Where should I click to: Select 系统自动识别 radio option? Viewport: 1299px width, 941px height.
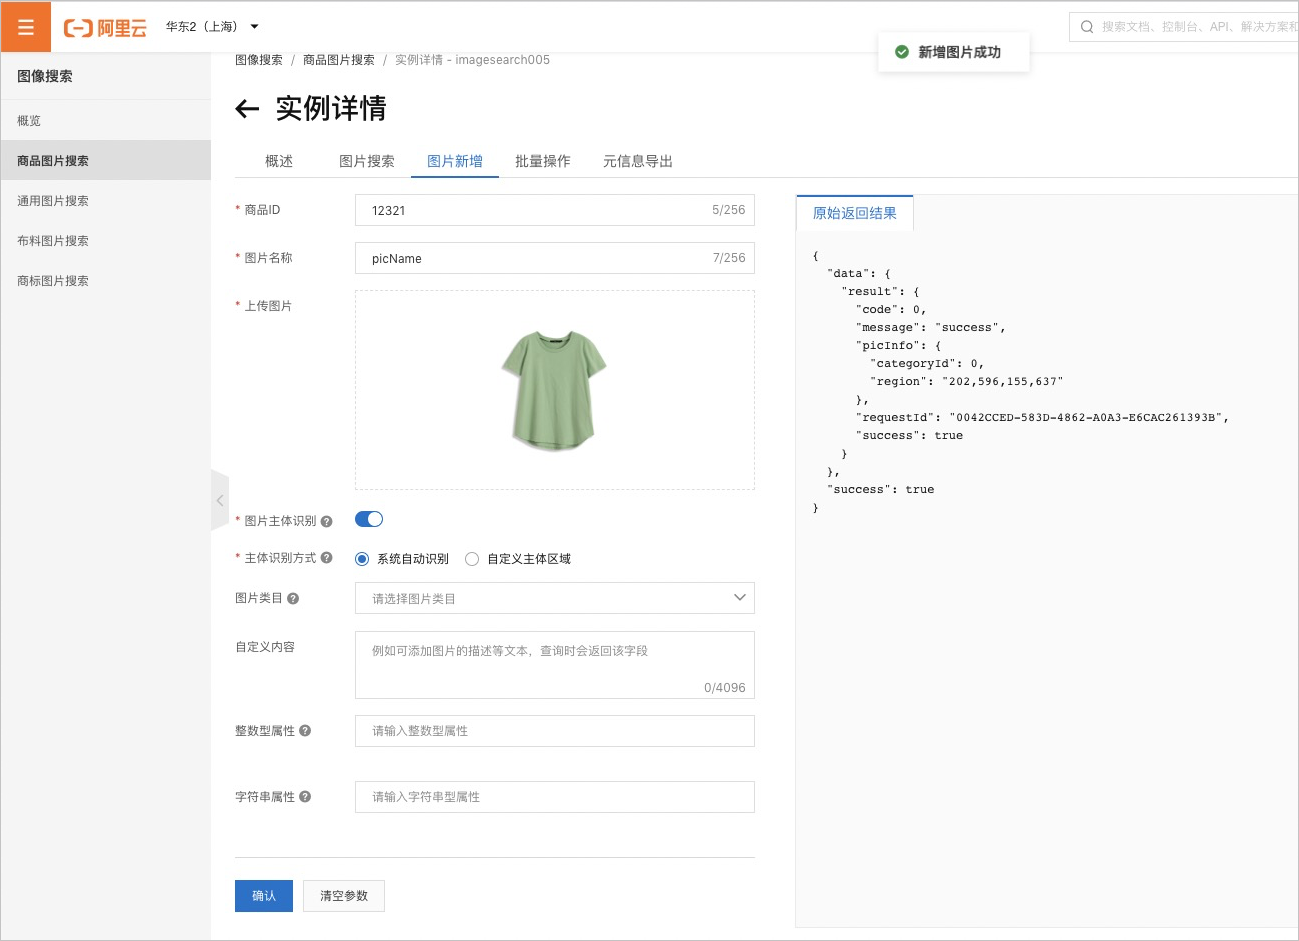click(x=362, y=559)
